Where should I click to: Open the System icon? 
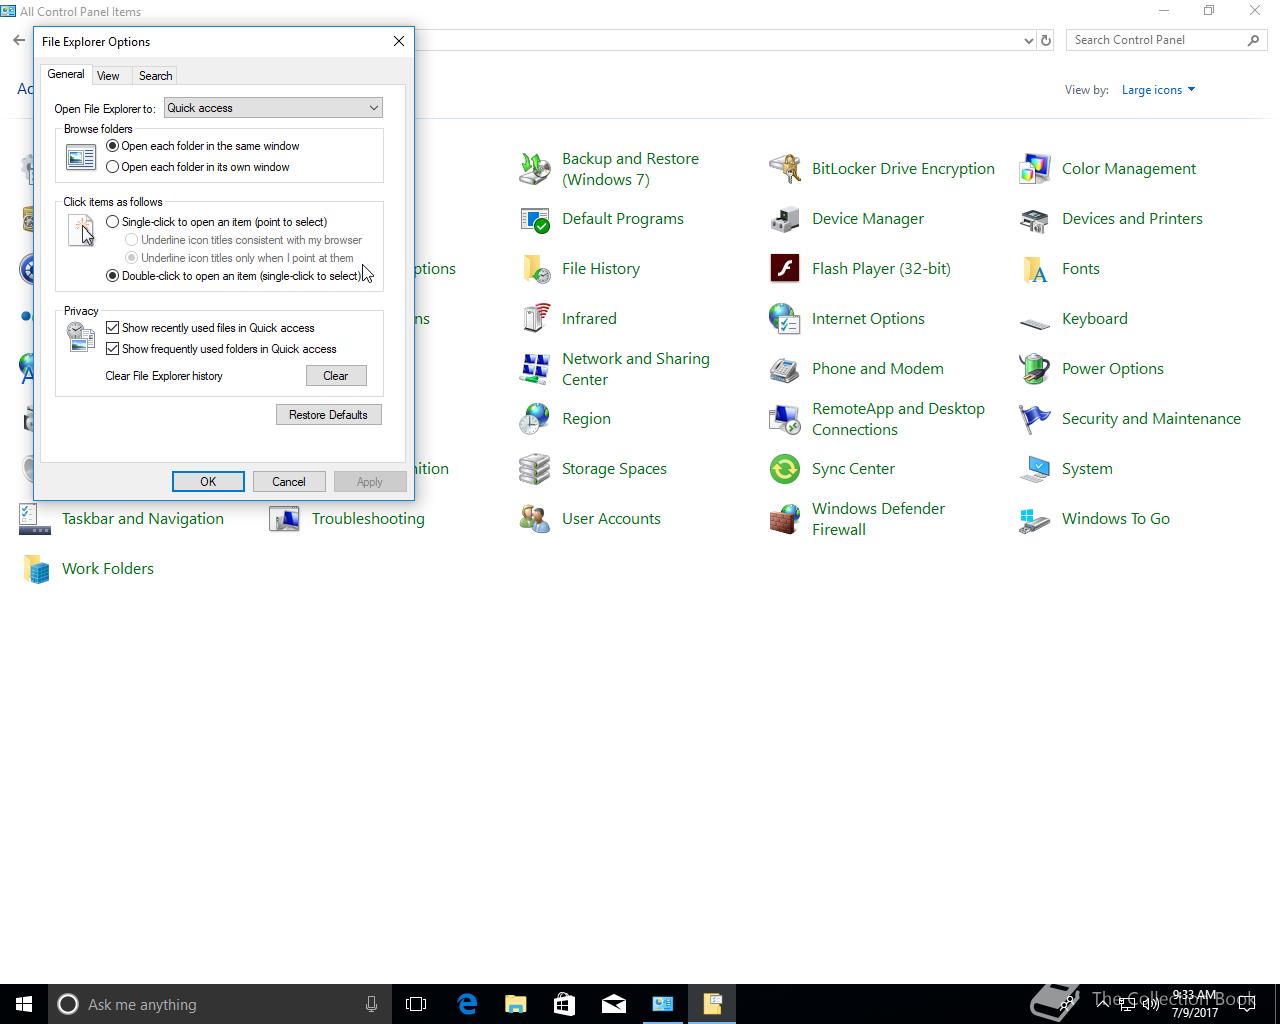(1035, 469)
